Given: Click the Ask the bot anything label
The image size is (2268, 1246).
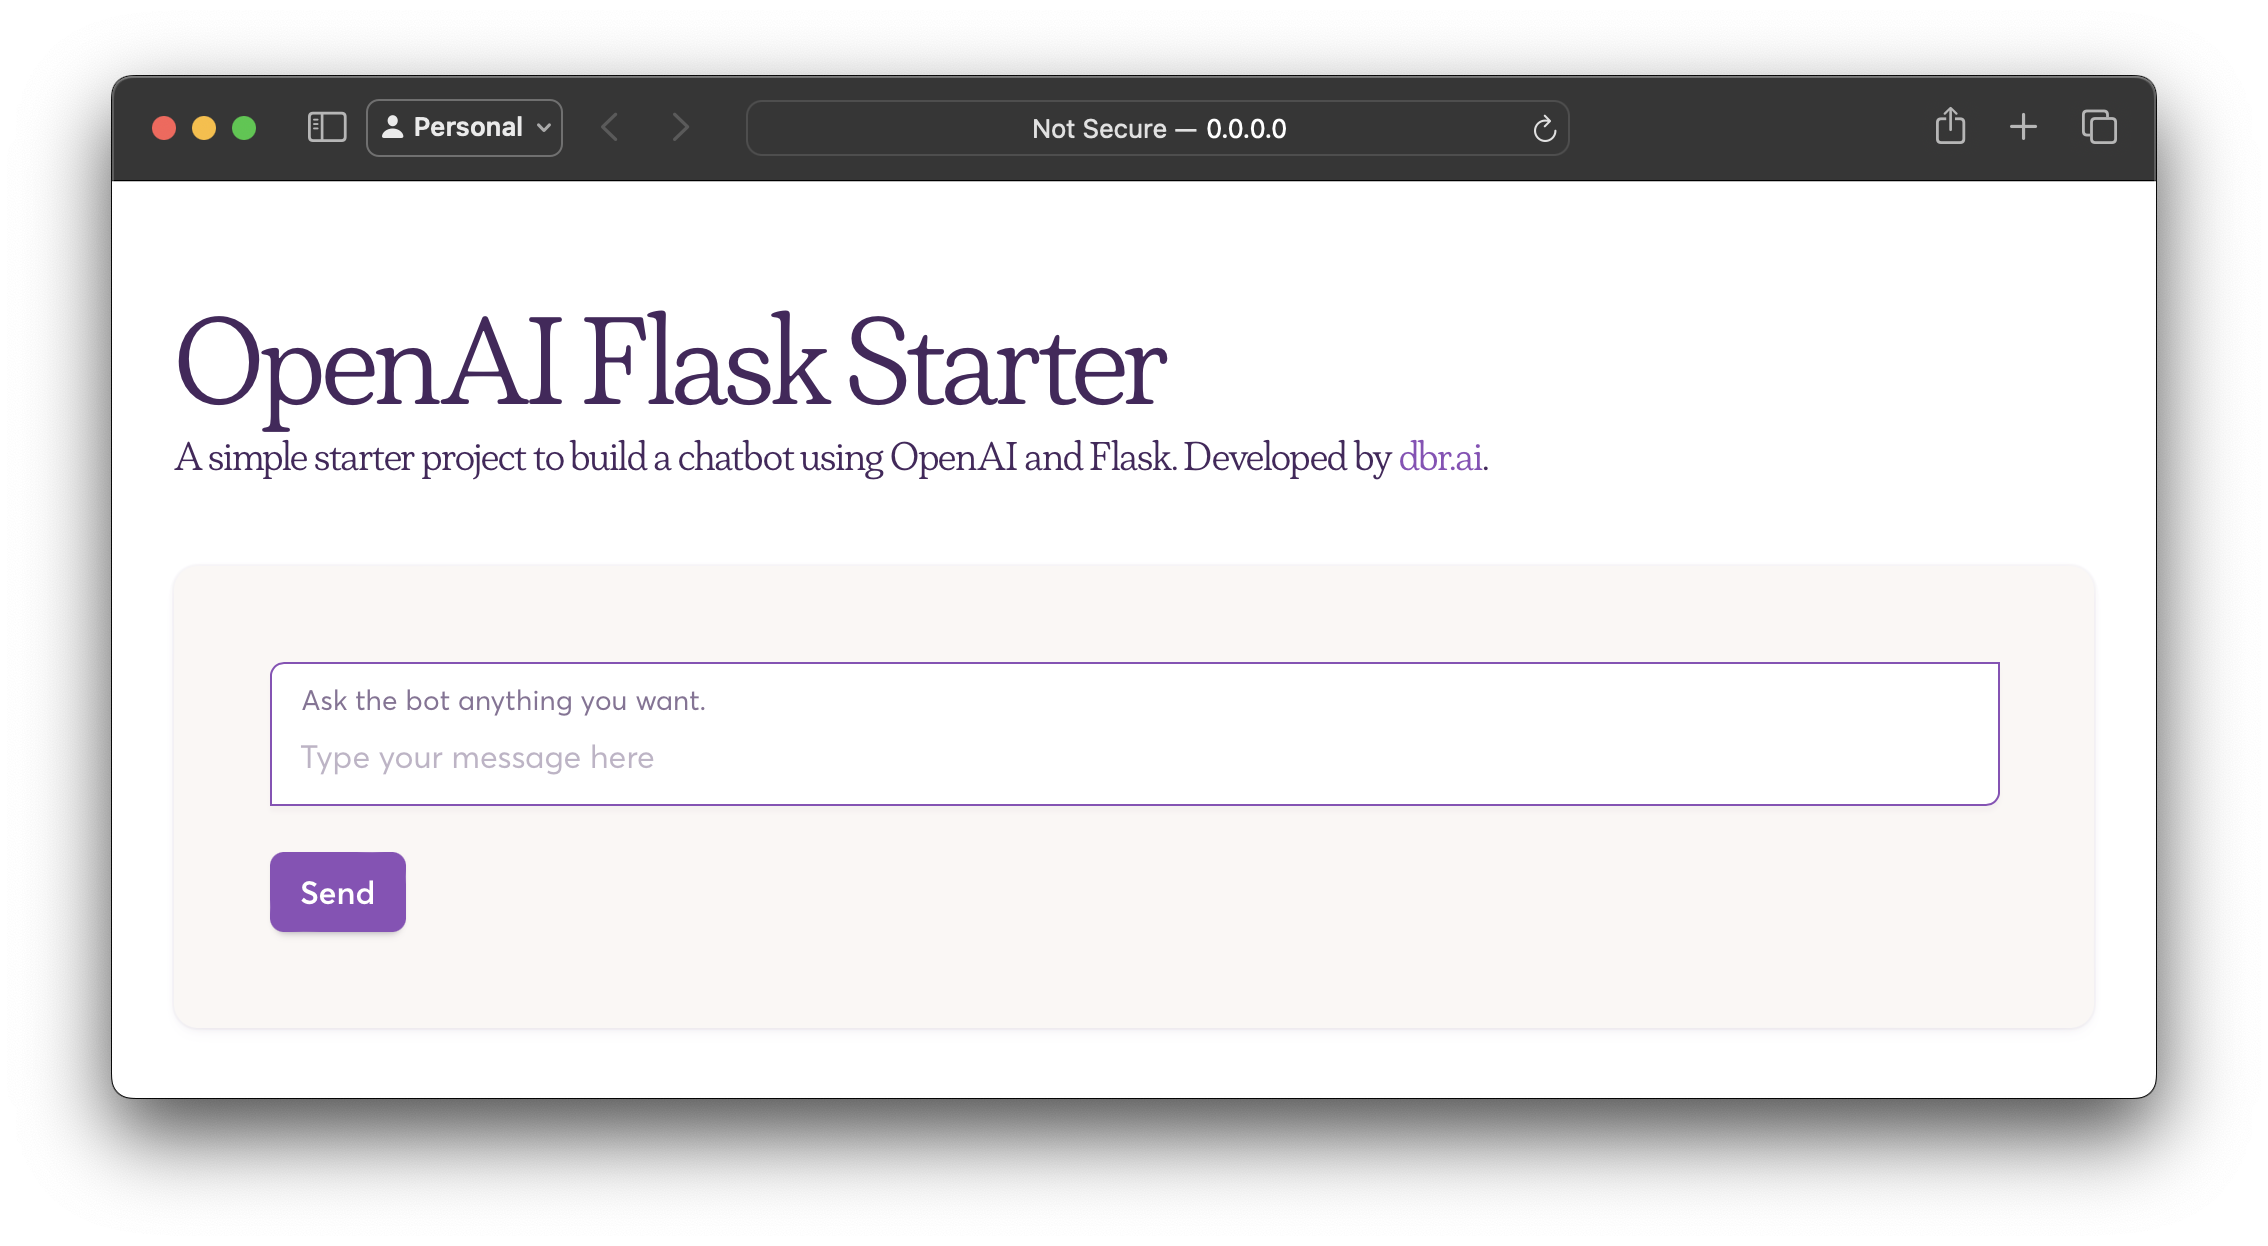Looking at the screenshot, I should [x=504, y=701].
